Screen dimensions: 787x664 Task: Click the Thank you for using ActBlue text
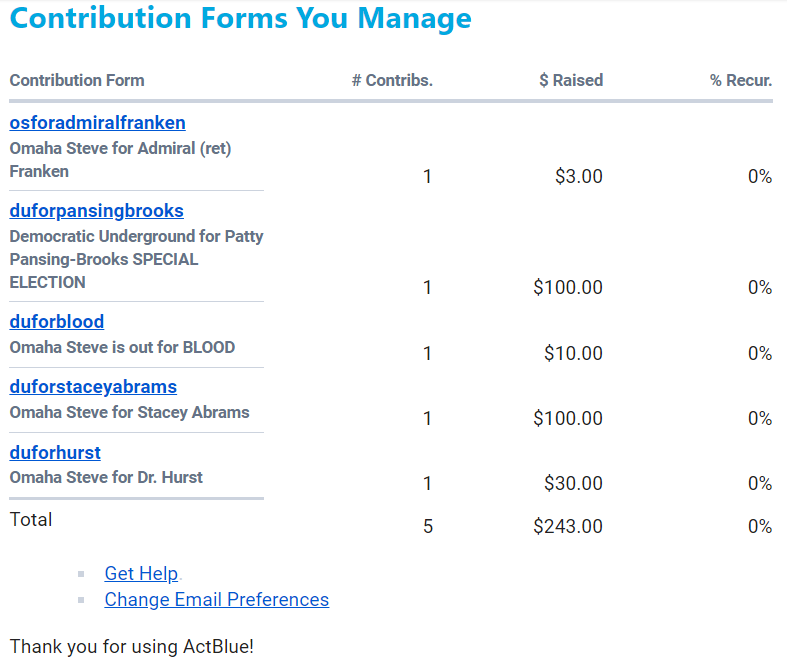132,647
